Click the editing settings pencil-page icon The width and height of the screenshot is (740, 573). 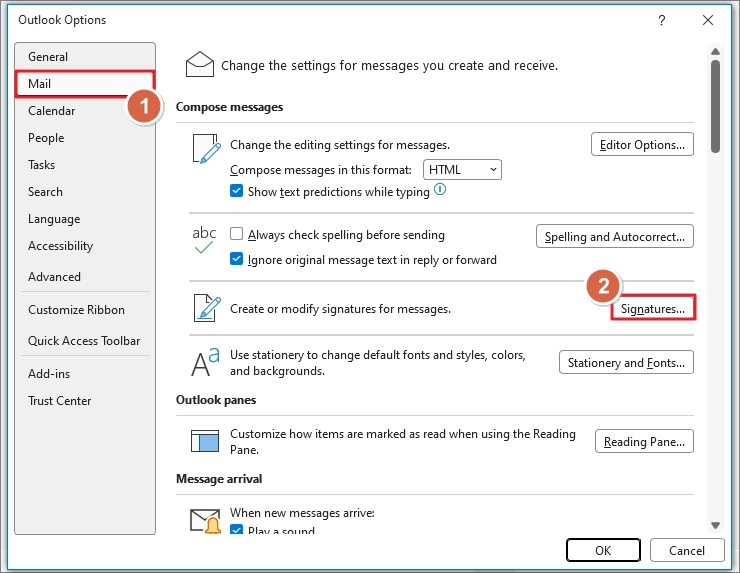[x=207, y=149]
